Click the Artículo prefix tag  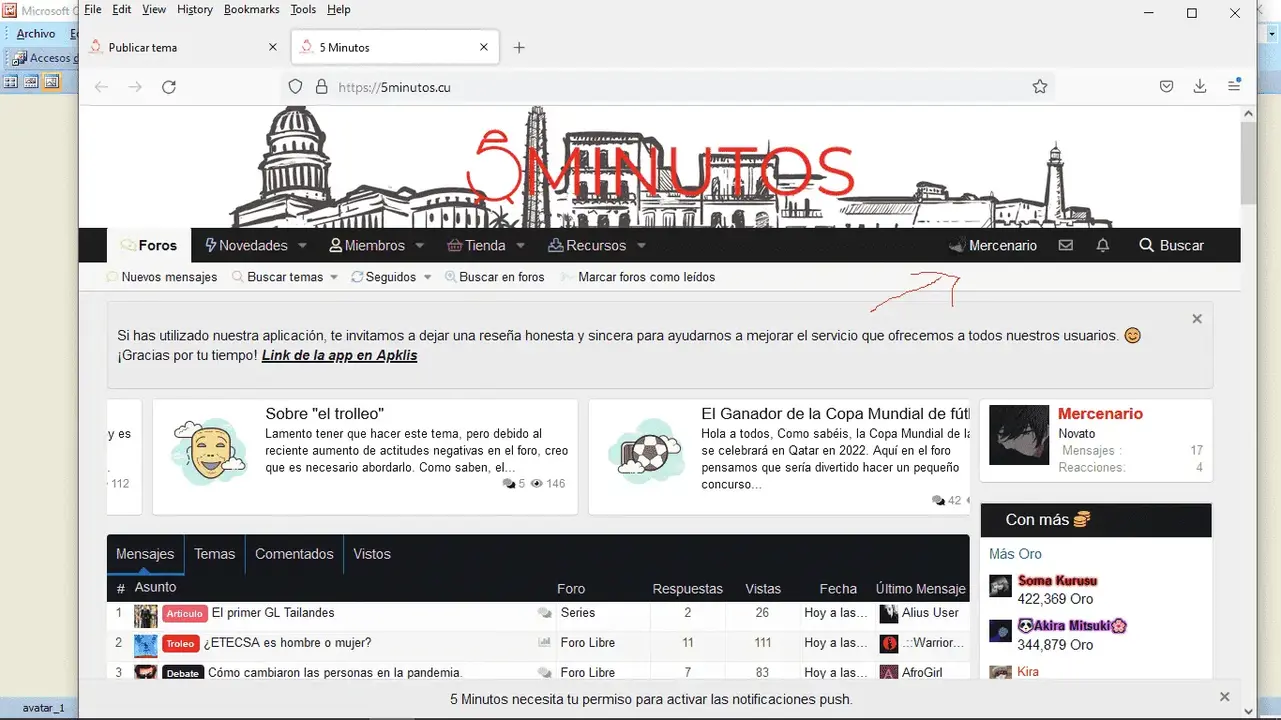coord(184,614)
